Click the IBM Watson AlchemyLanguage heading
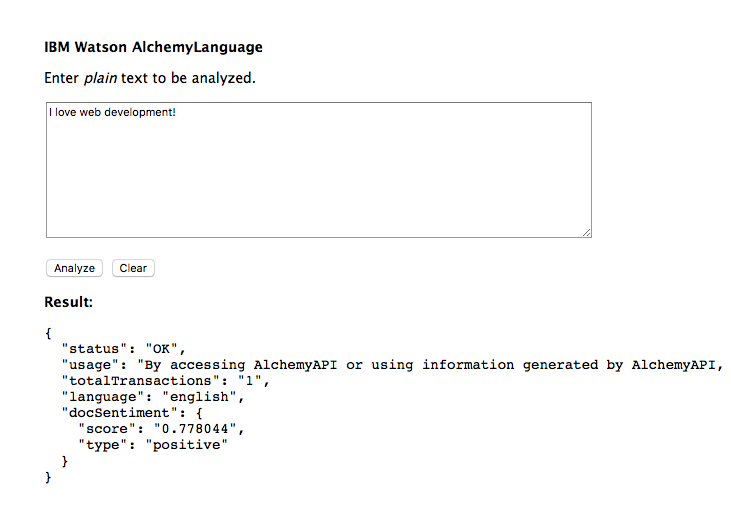The height and width of the screenshot is (518, 731). click(153, 47)
